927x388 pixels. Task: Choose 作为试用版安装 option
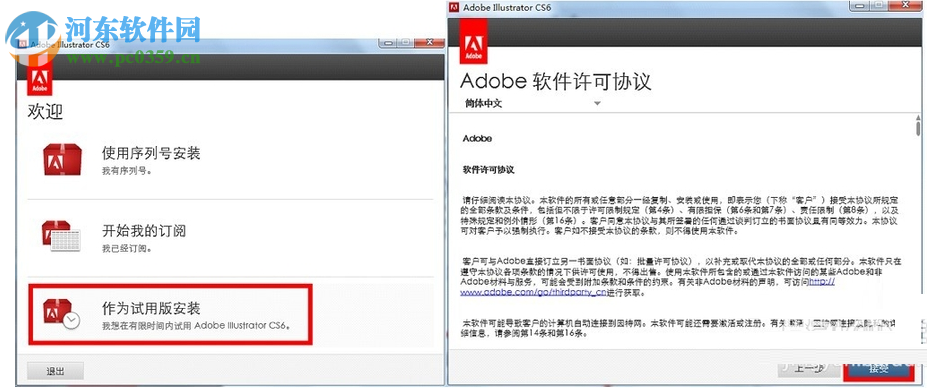click(x=171, y=314)
